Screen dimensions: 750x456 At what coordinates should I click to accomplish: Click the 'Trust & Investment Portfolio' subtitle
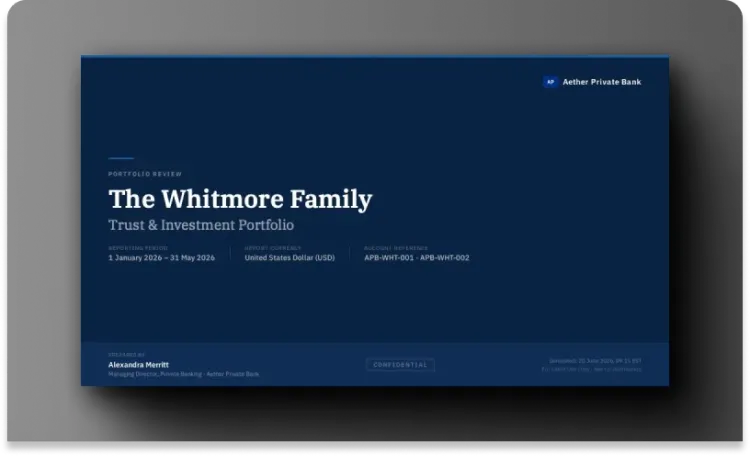(201, 225)
